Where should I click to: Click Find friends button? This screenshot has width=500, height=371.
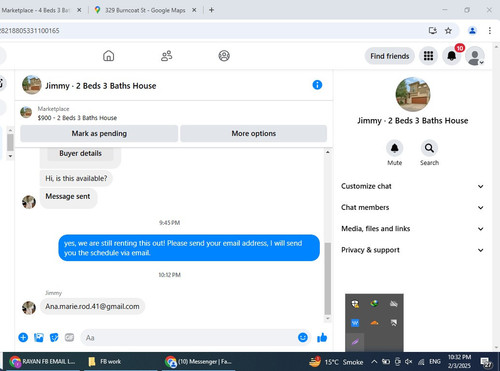pyautogui.click(x=390, y=56)
